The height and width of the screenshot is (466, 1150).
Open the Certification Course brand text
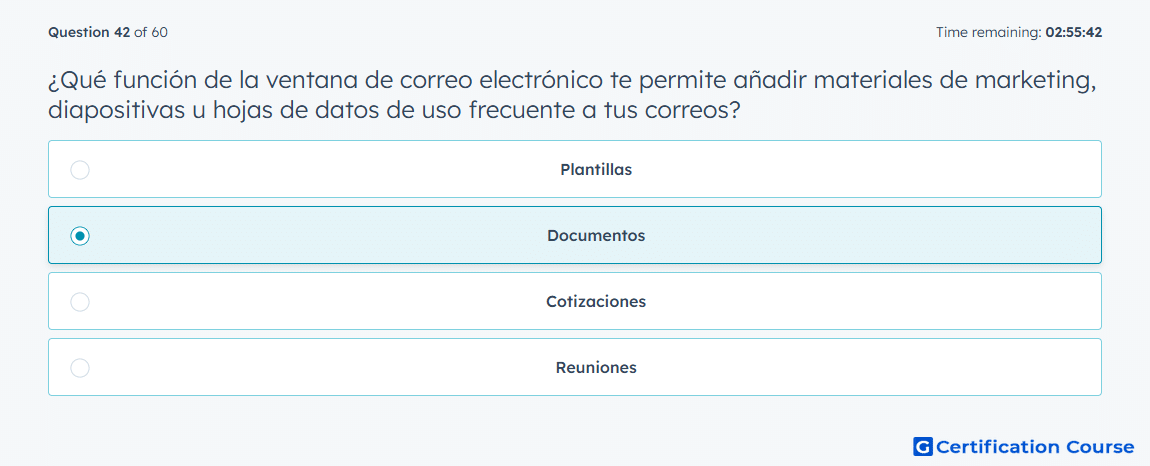1035,447
